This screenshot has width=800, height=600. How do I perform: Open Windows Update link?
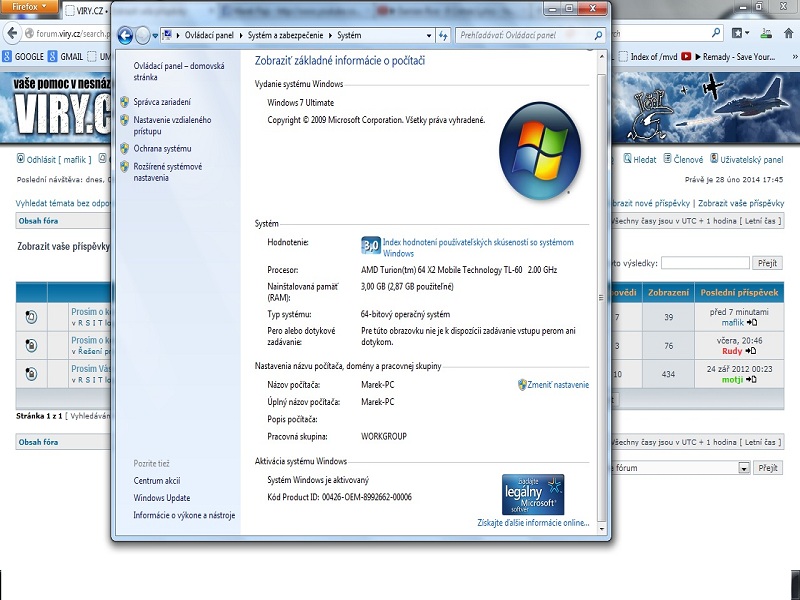pos(162,498)
